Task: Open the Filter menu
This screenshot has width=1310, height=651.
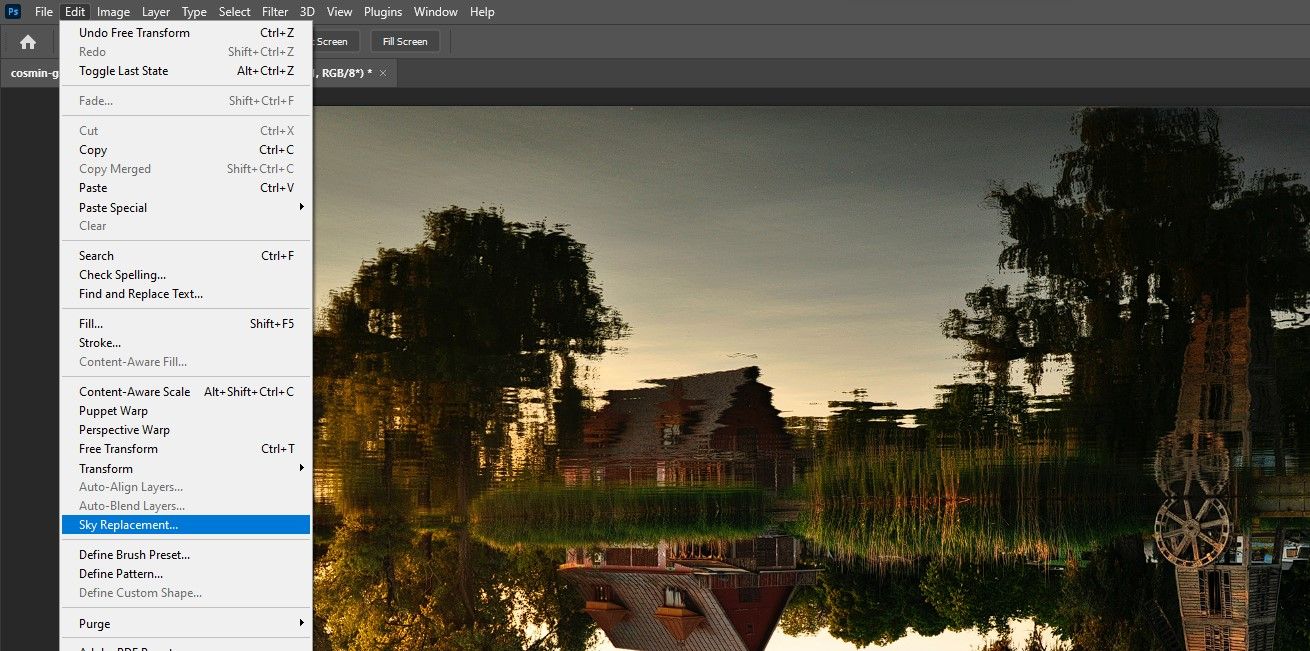Action: [x=275, y=12]
